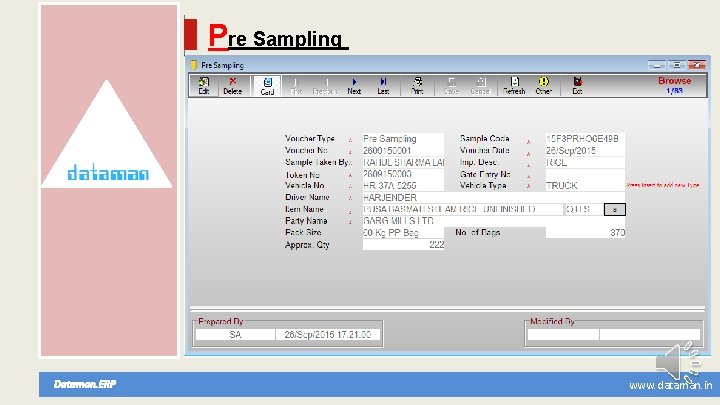Select the Sample Taken By field
The height and width of the screenshot is (405, 720).
point(403,163)
